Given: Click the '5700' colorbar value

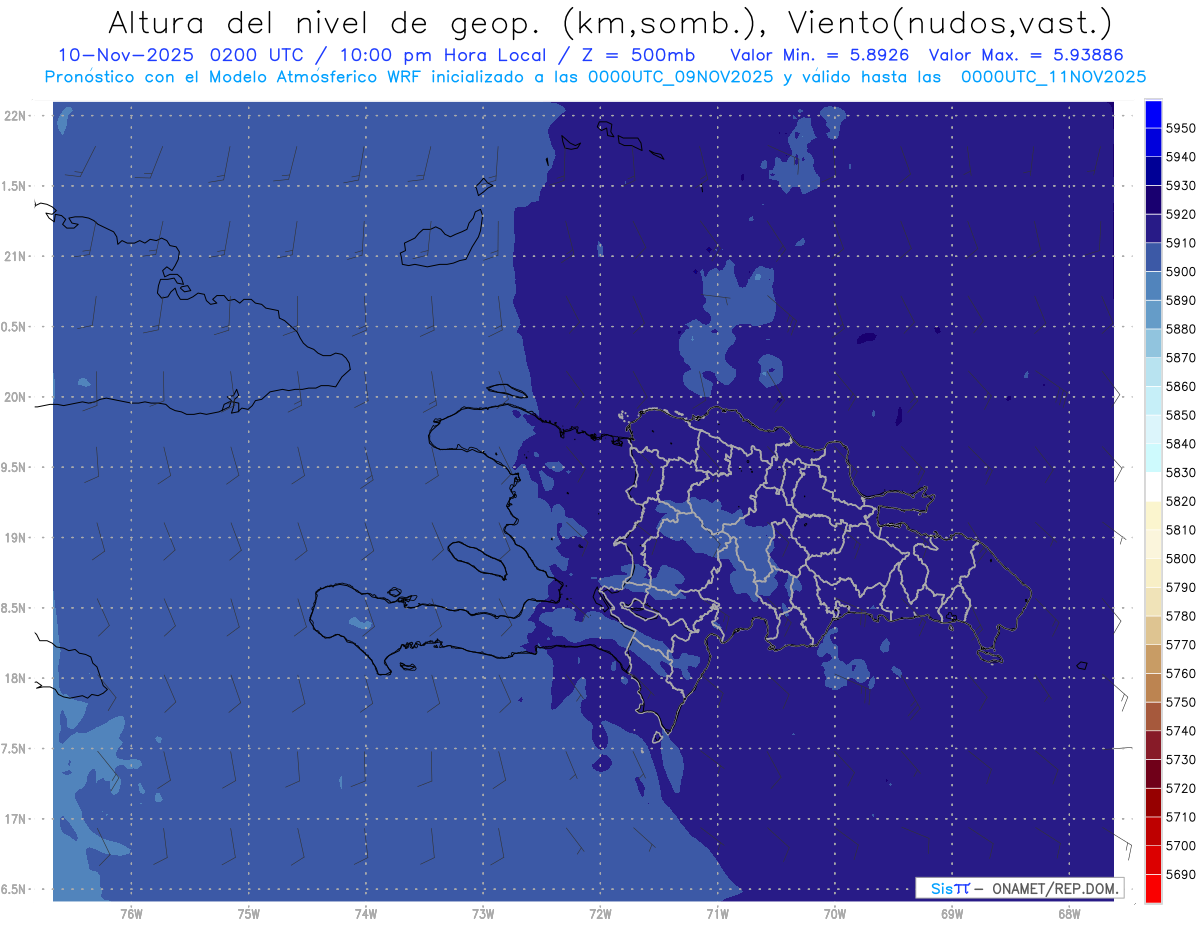Looking at the screenshot, I should 1180,846.
